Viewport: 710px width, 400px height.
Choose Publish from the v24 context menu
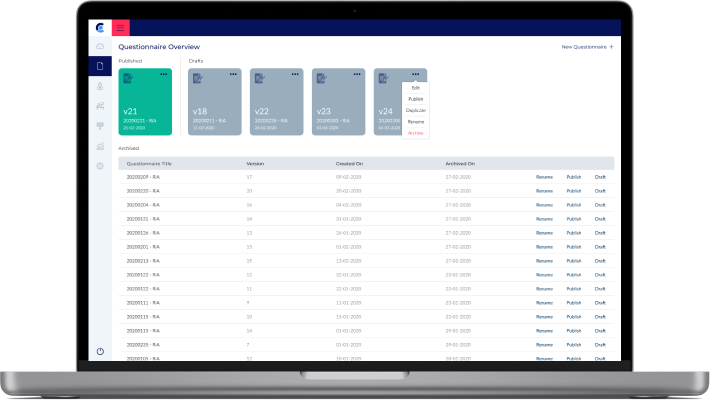416,99
